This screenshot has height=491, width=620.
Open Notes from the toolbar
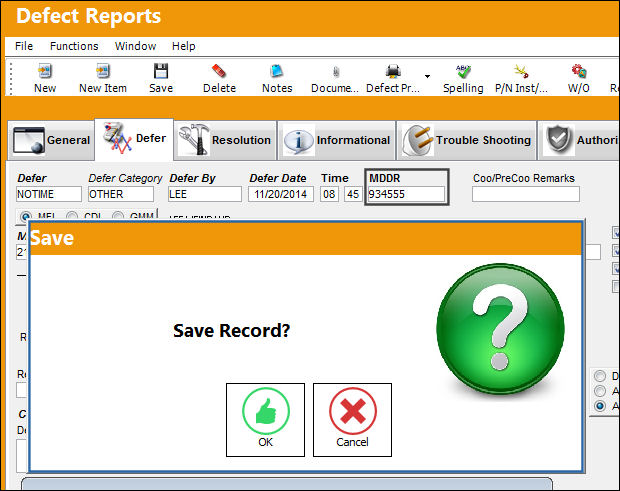[277, 78]
